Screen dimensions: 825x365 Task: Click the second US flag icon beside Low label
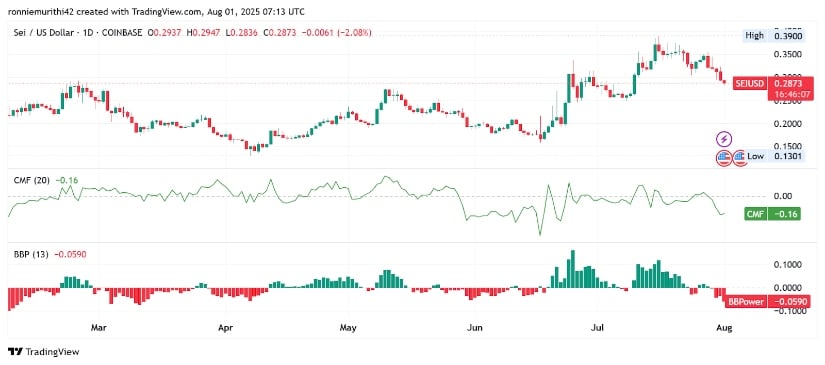[740, 157]
